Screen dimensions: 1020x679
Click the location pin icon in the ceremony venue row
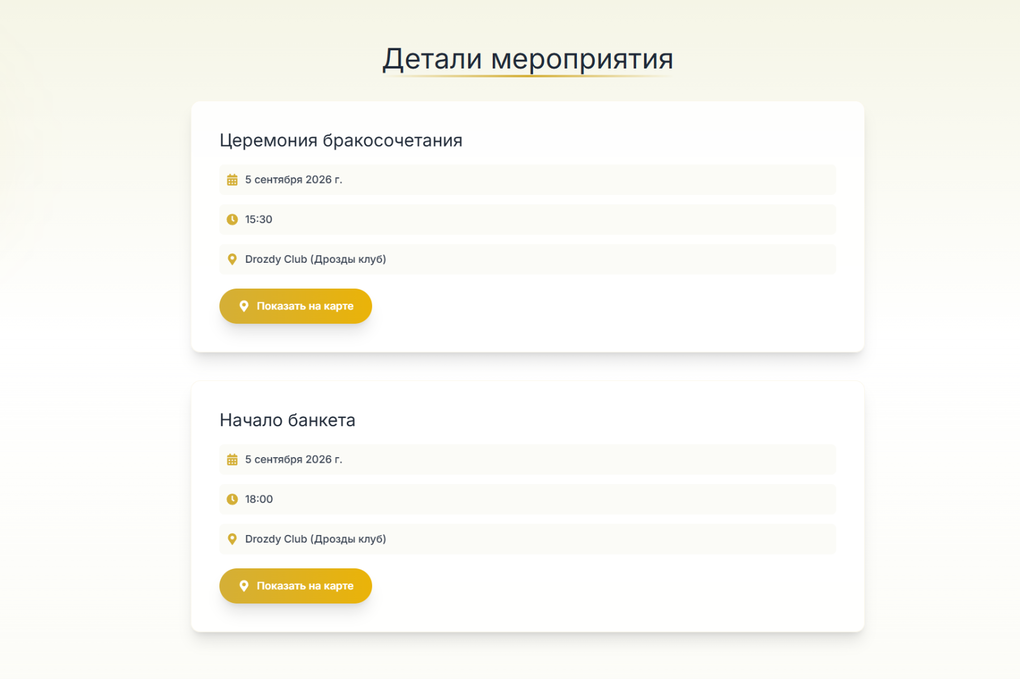tap(232, 259)
